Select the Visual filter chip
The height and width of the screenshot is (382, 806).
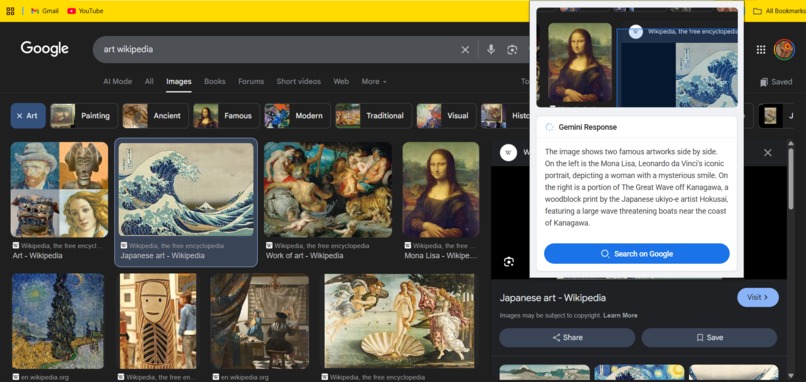[446, 116]
